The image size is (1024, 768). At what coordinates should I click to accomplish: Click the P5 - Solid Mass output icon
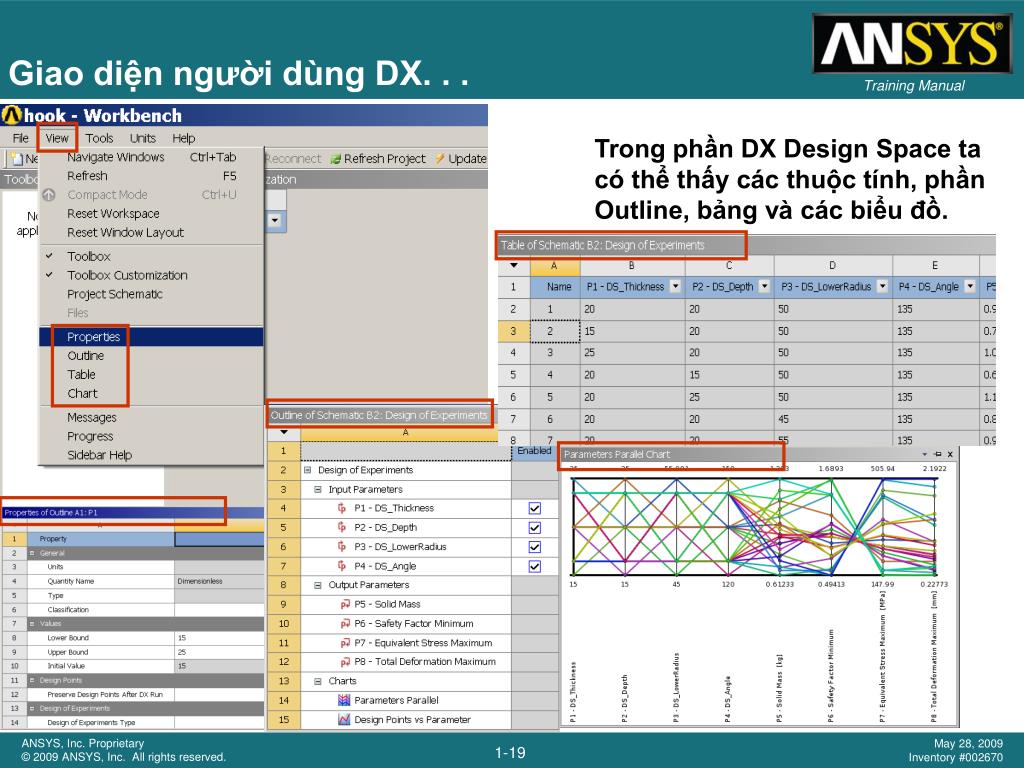point(345,605)
